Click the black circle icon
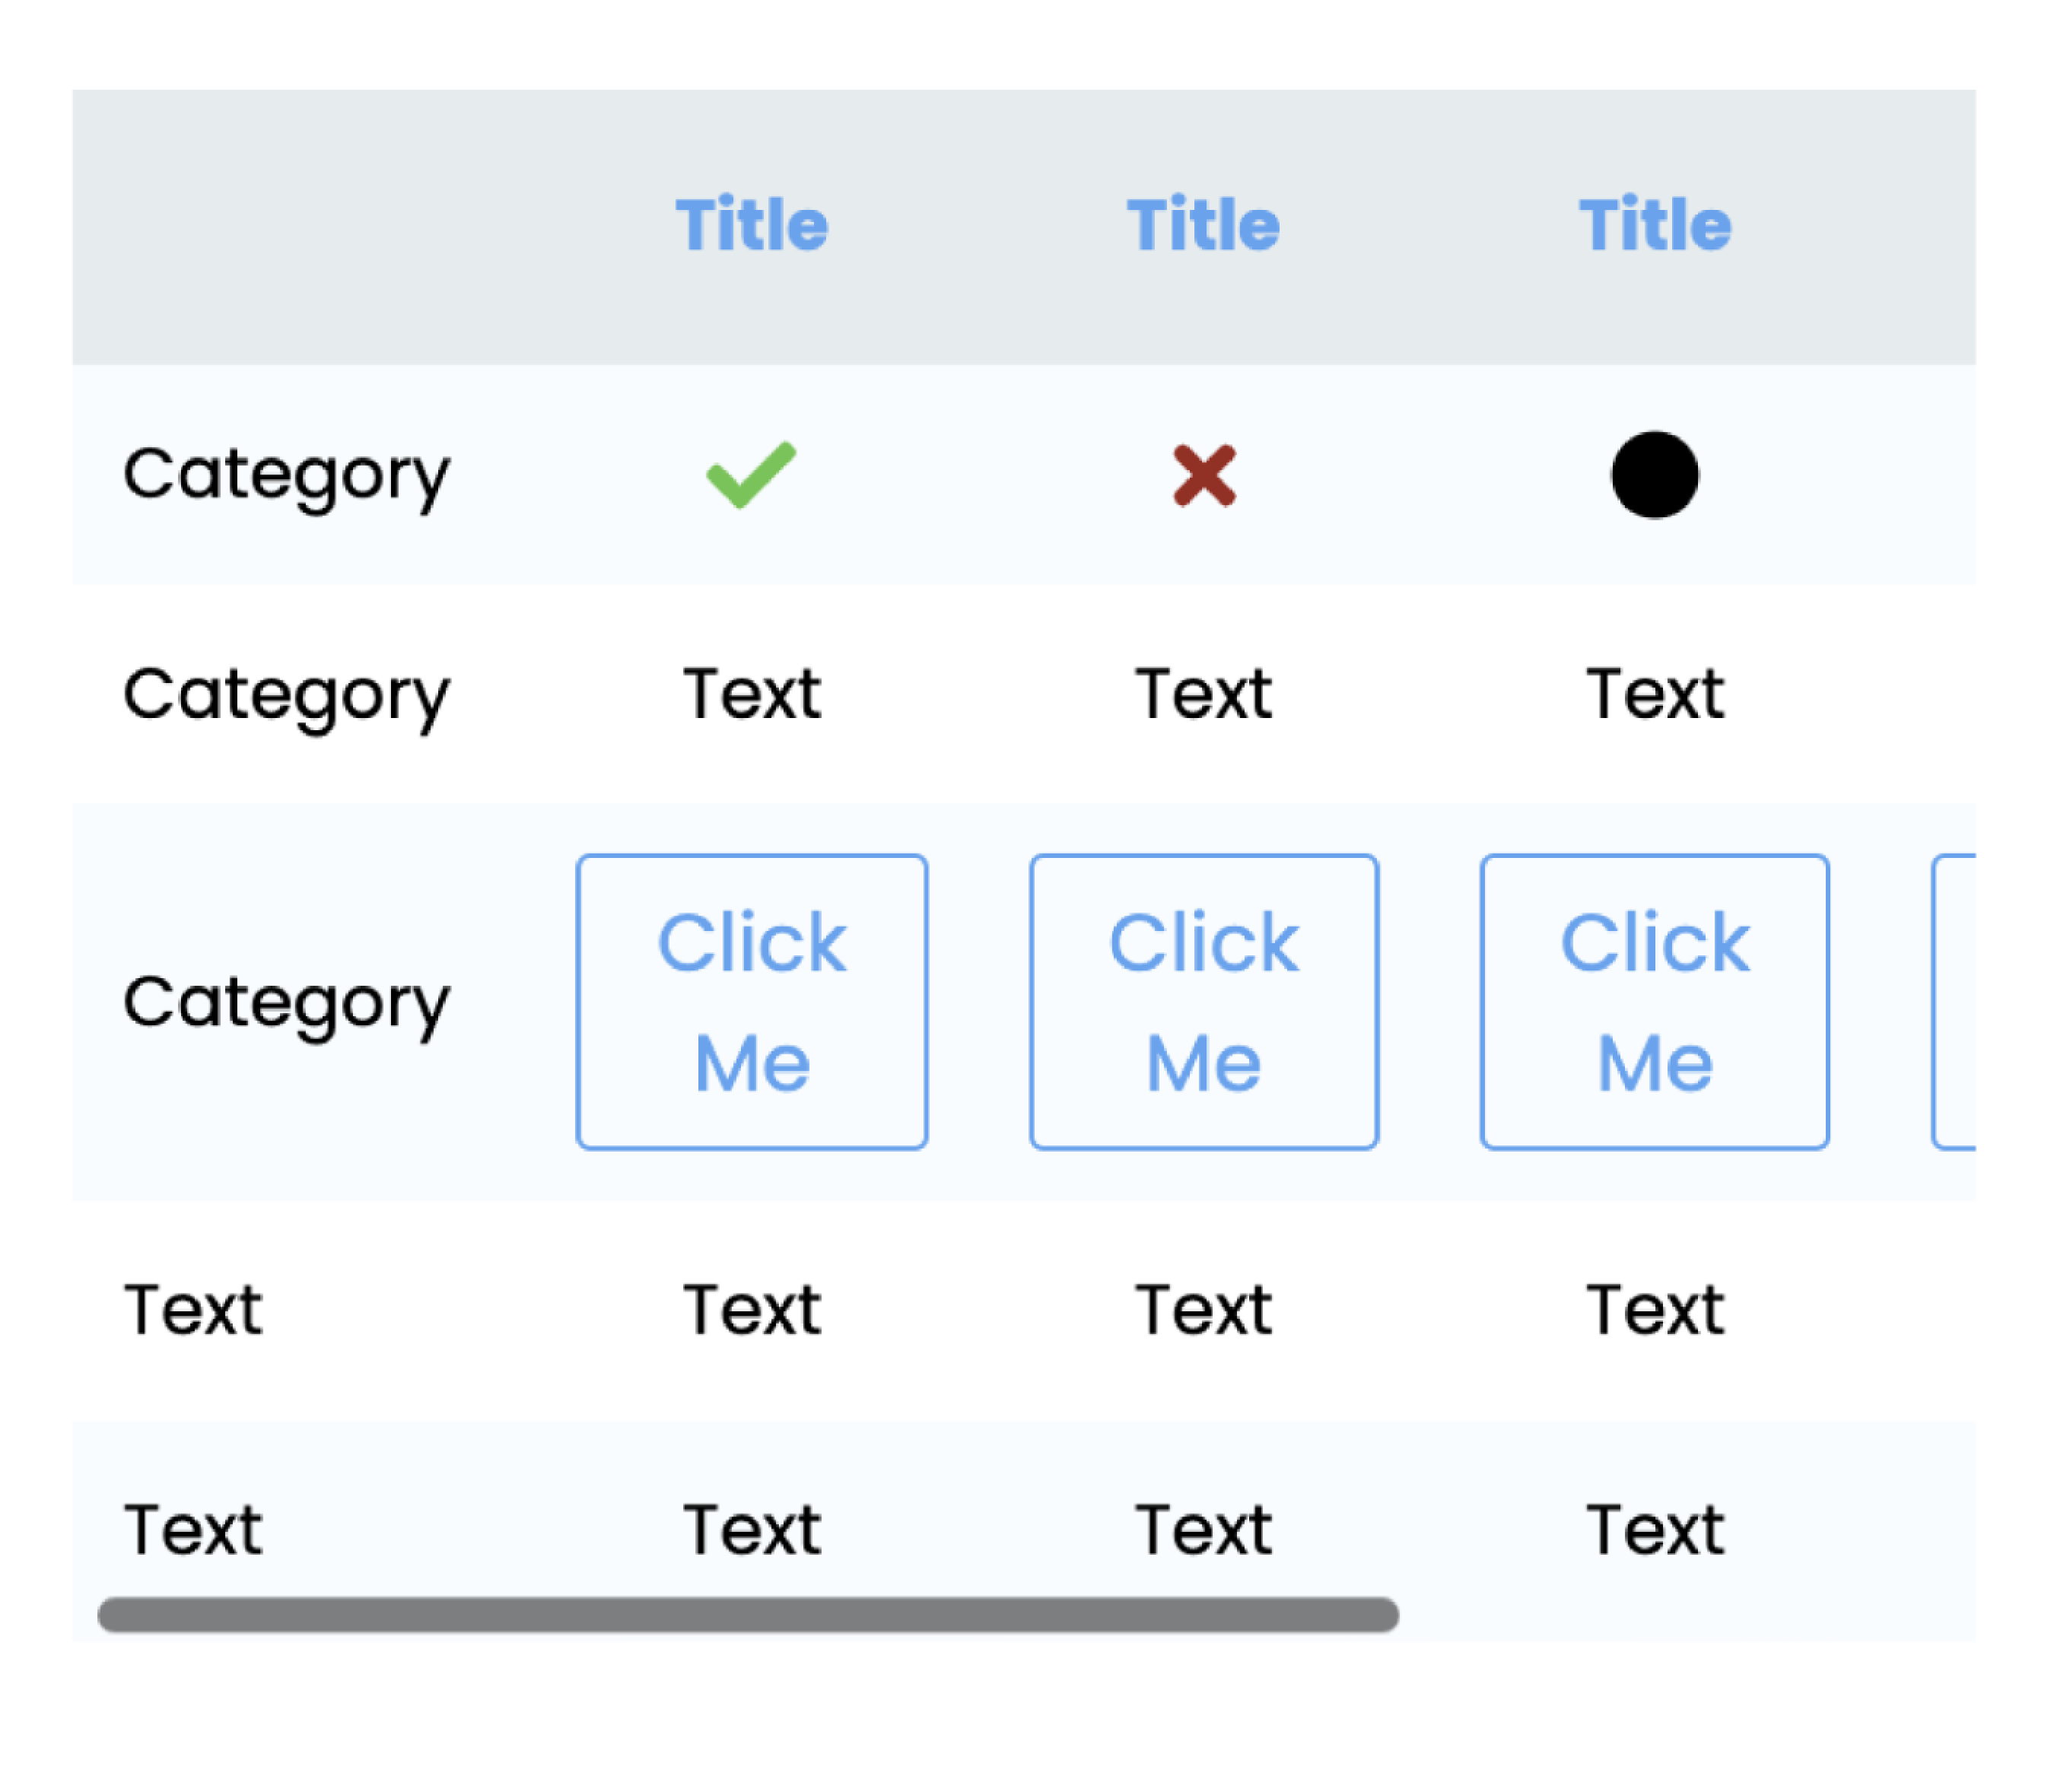 (1655, 475)
